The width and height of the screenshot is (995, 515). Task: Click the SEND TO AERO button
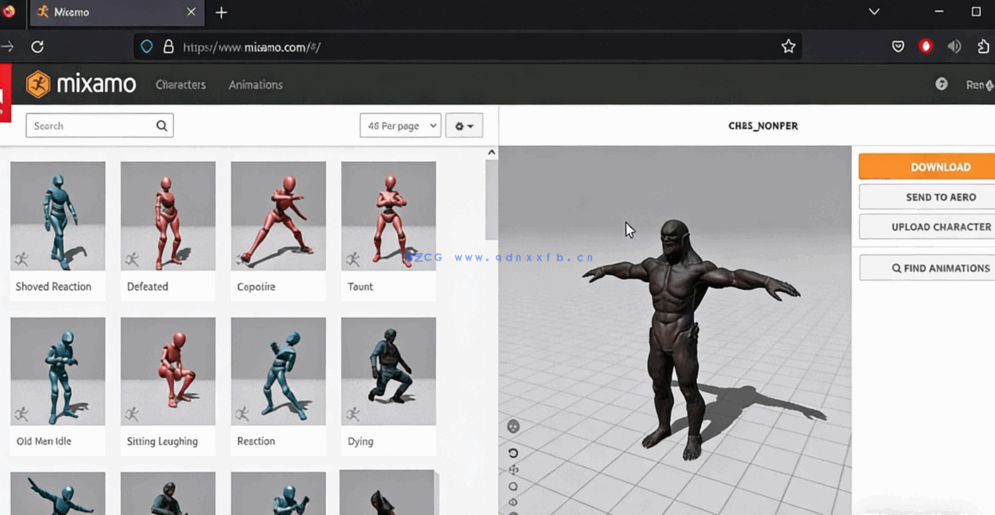tap(927, 197)
